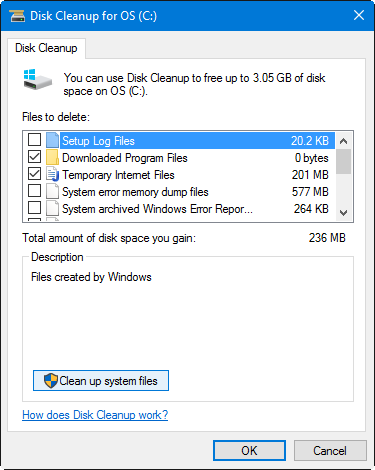
Task: Uncheck the Temporary Internet Files checkbox
Action: 35,174
